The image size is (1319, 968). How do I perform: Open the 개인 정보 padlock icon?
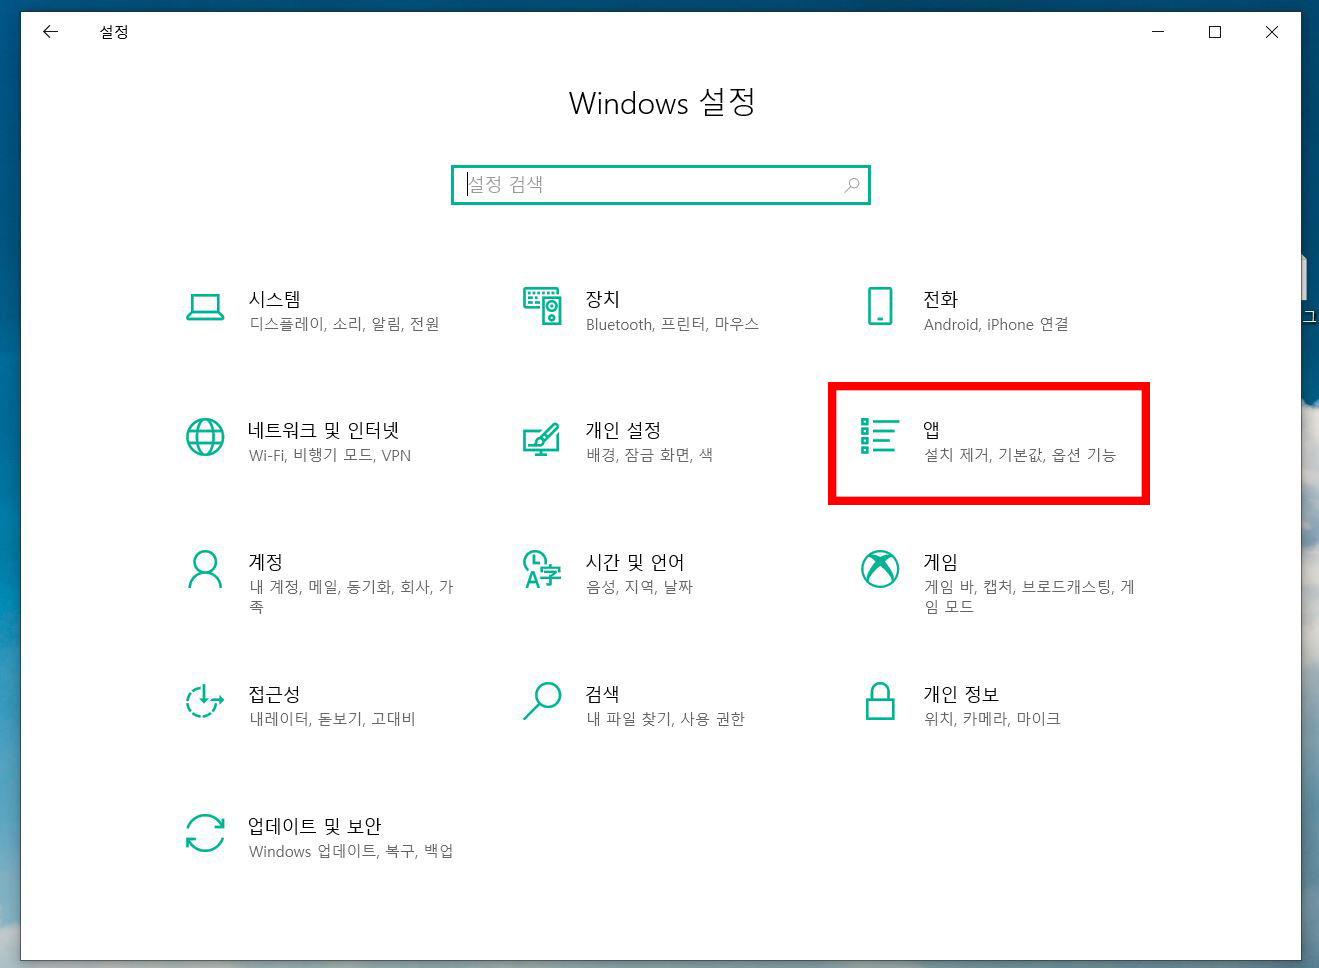[x=880, y=701]
